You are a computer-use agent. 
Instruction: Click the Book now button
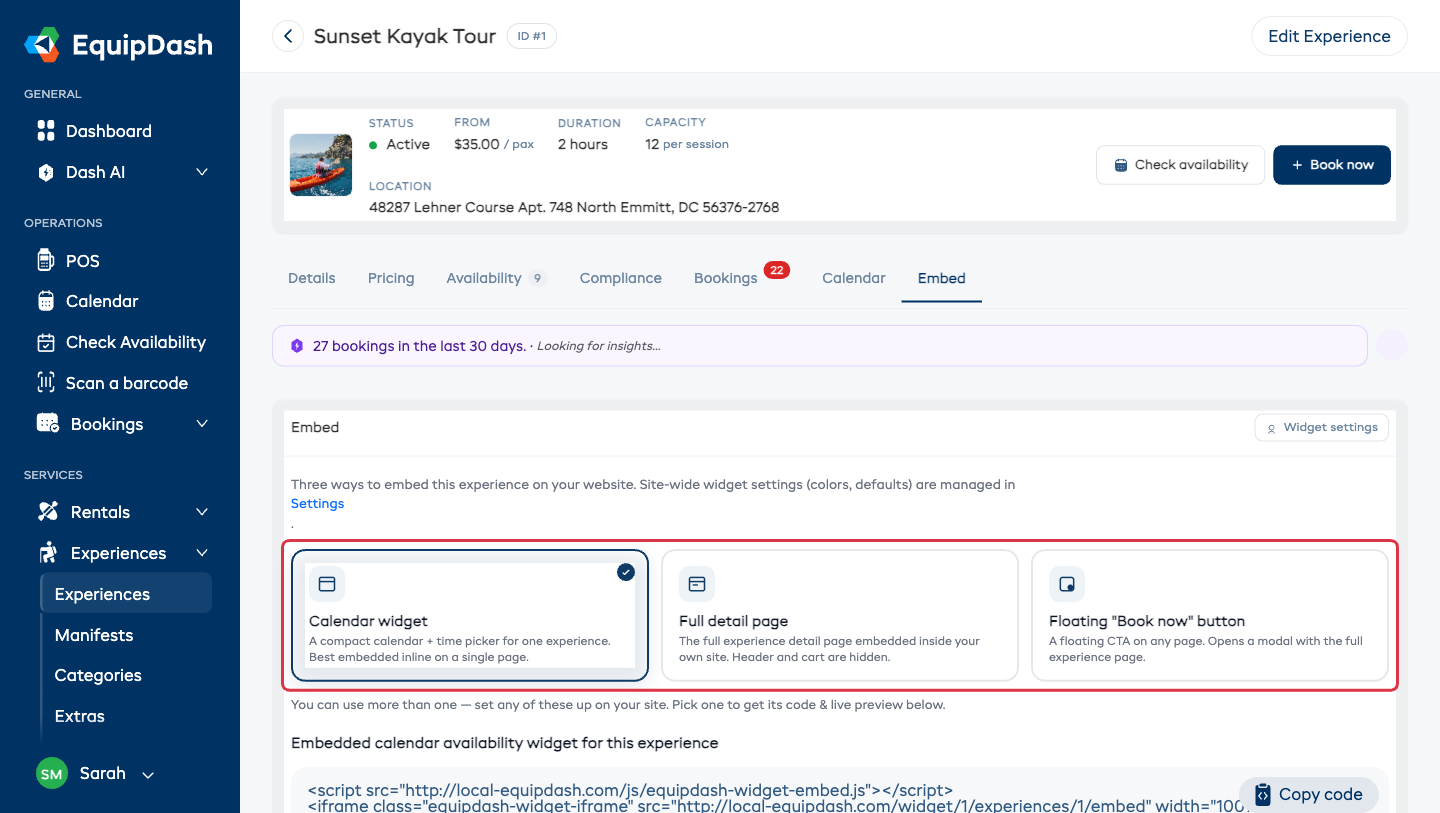(x=1332, y=165)
